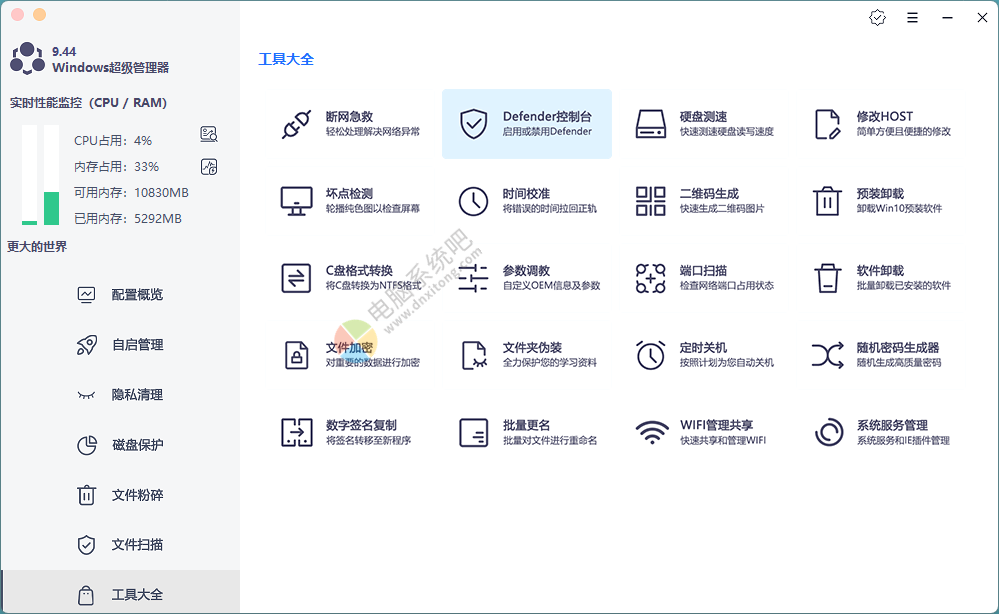Open the 断网急救 network rescue plug icon
Viewport: 999px width, 614px height.
pyautogui.click(x=297, y=124)
